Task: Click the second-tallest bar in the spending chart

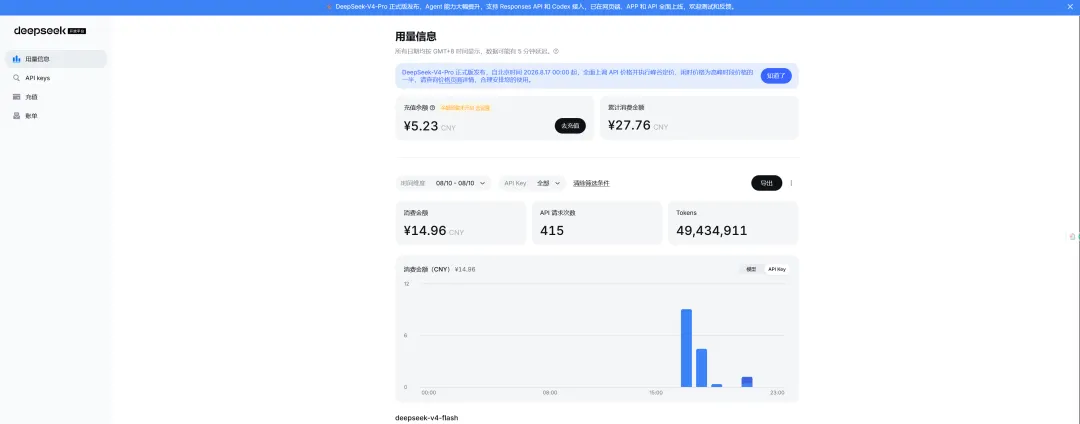Action: pos(701,368)
